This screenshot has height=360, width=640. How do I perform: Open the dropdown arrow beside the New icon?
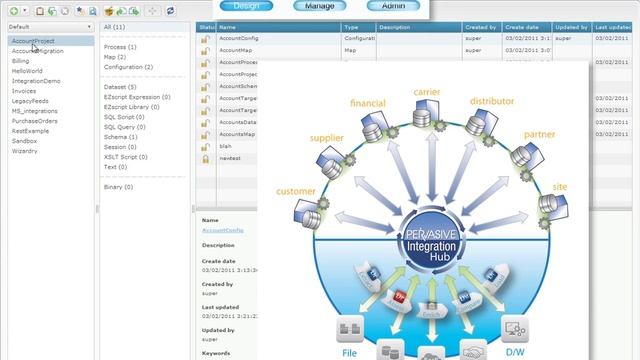tap(25, 11)
